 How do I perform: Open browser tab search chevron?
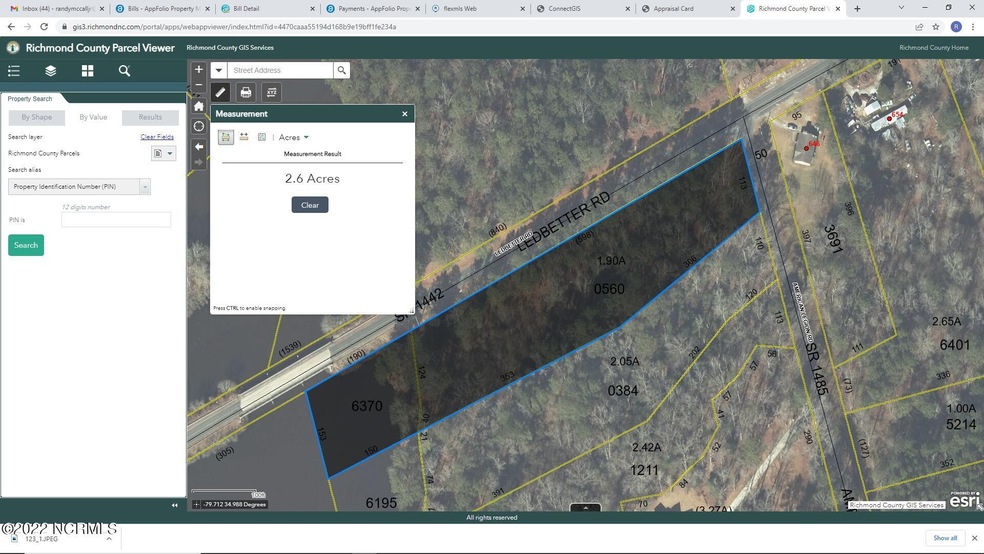tap(901, 8)
